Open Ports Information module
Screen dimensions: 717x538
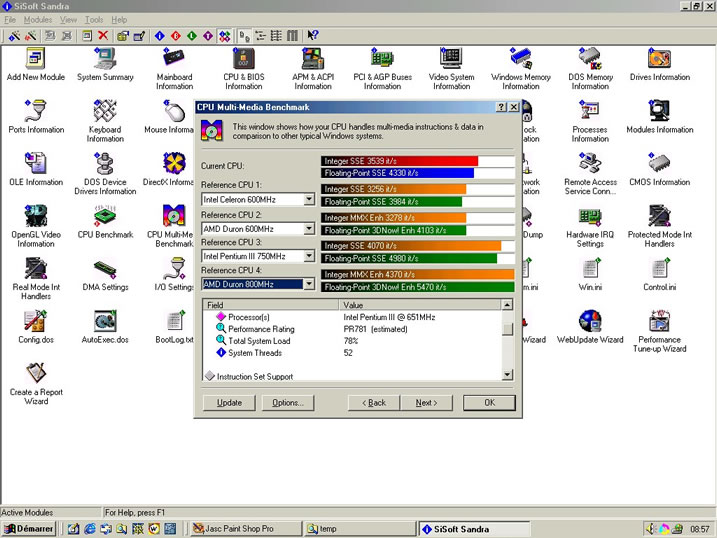click(x=36, y=117)
